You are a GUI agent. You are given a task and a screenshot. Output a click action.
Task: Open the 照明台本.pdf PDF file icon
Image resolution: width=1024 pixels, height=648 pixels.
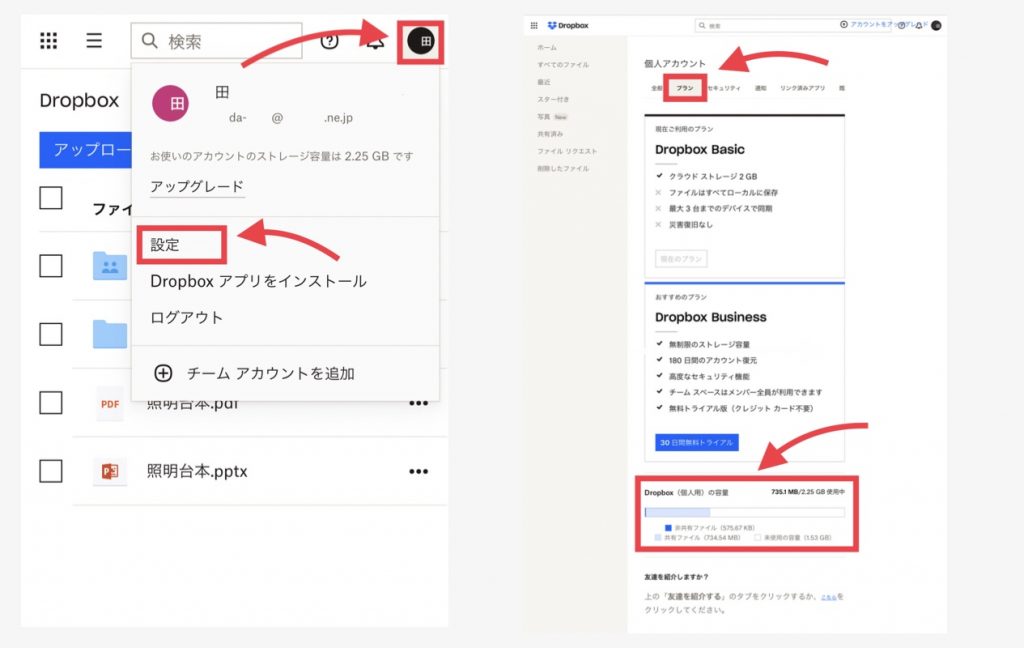pos(109,403)
